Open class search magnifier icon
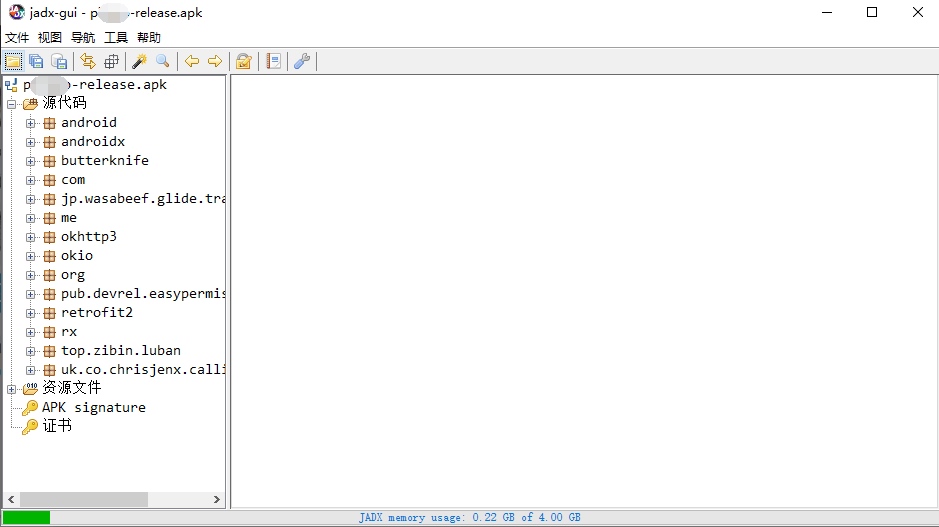The width and height of the screenshot is (939, 527). point(163,61)
